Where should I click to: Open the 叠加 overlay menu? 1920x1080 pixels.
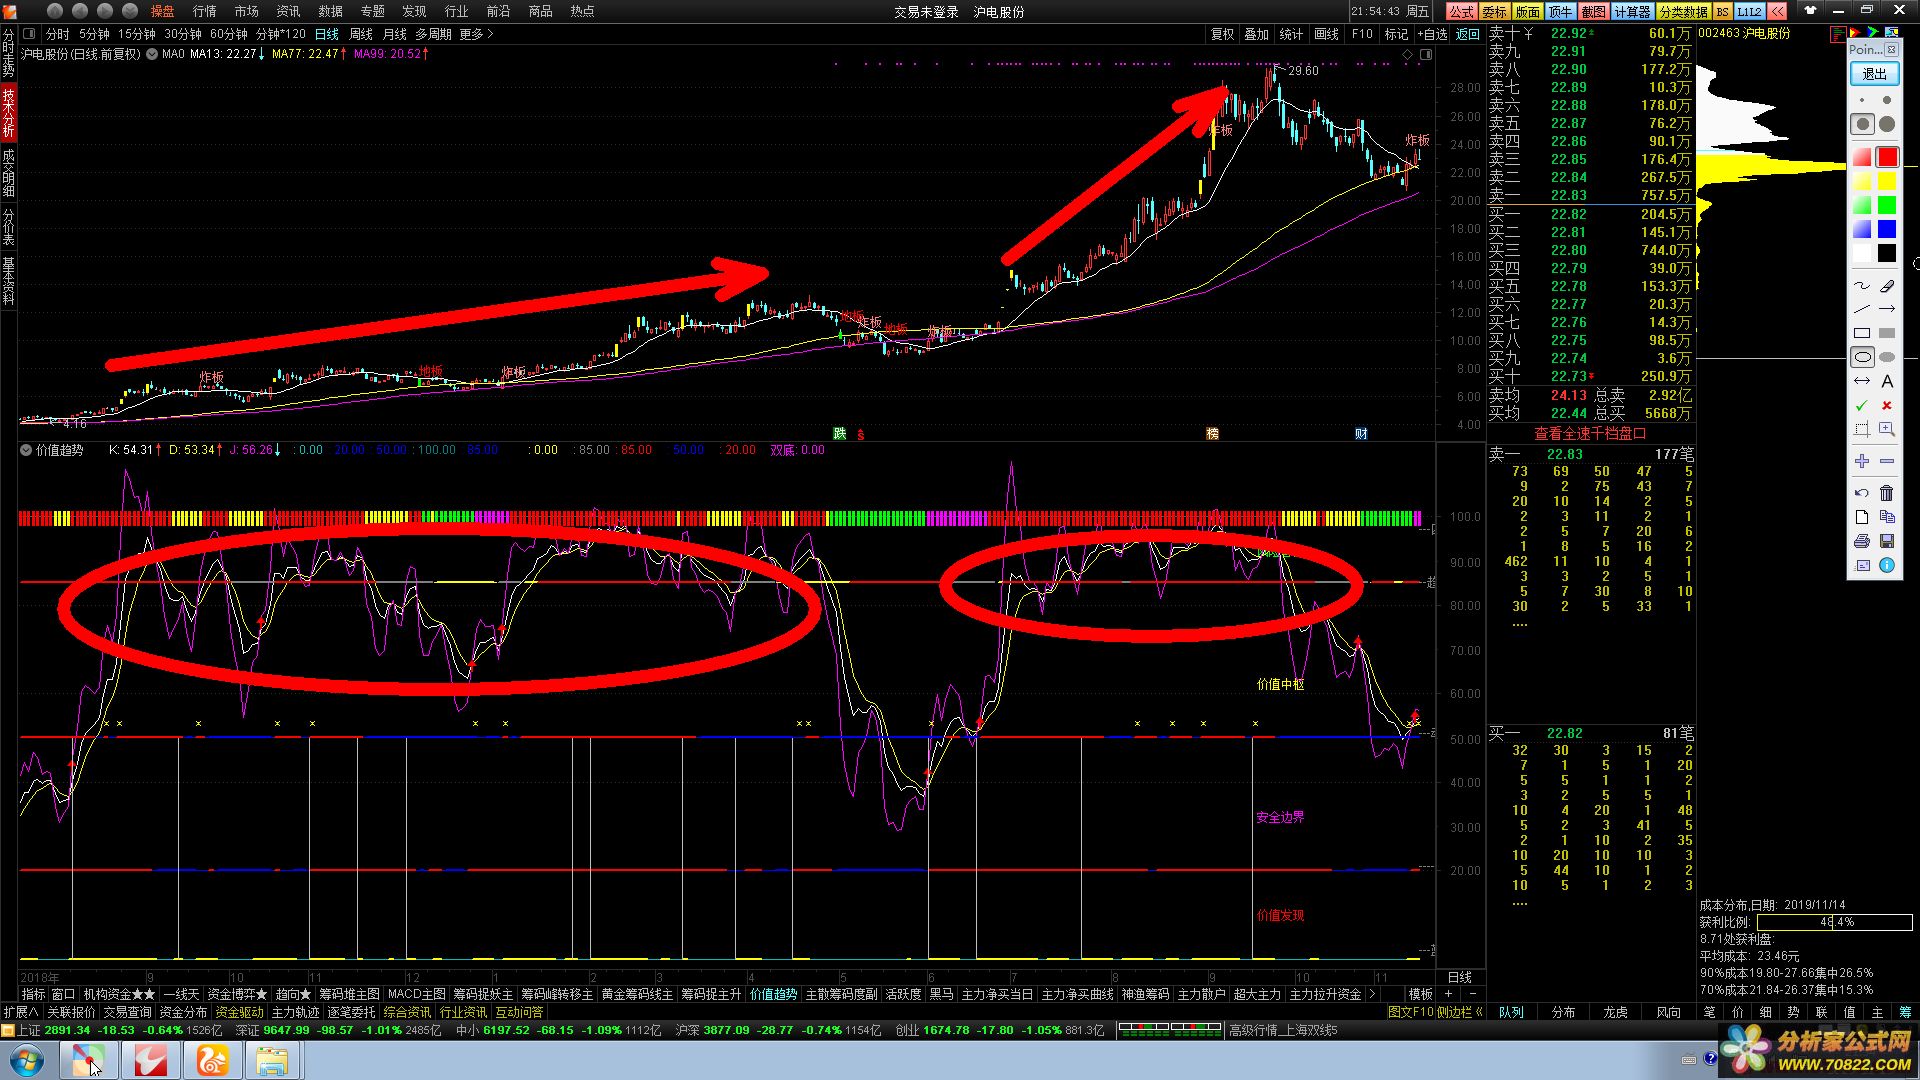1256,34
